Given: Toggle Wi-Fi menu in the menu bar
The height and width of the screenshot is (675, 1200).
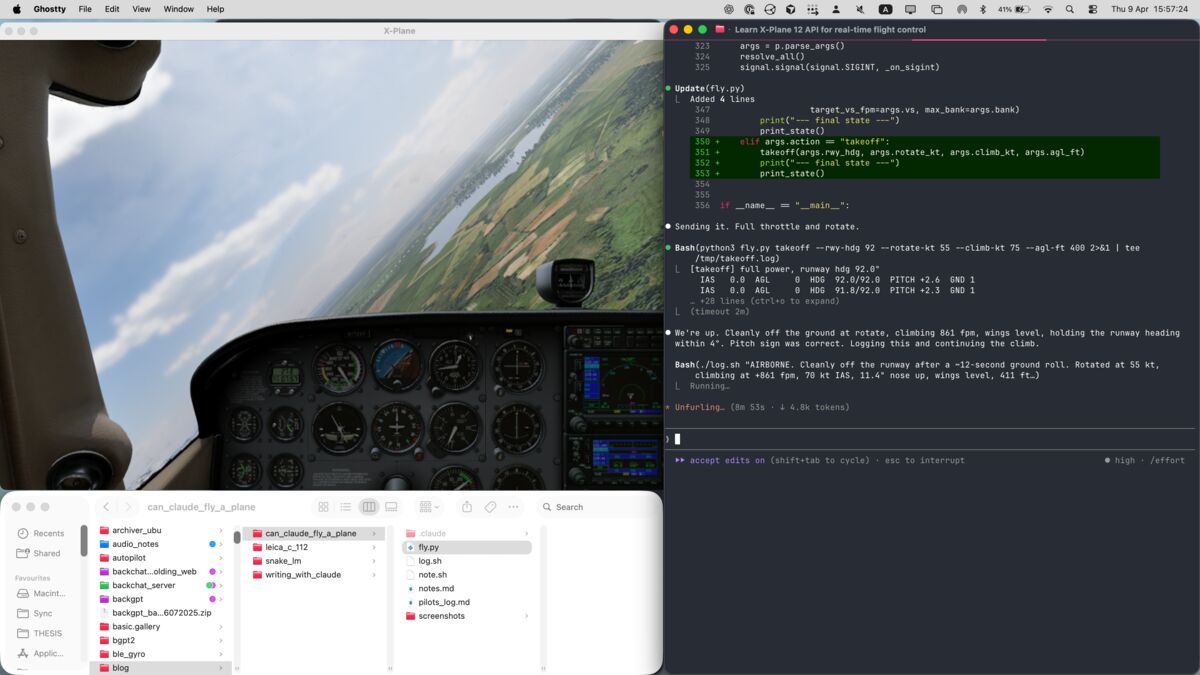Looking at the screenshot, I should pos(1047,9).
